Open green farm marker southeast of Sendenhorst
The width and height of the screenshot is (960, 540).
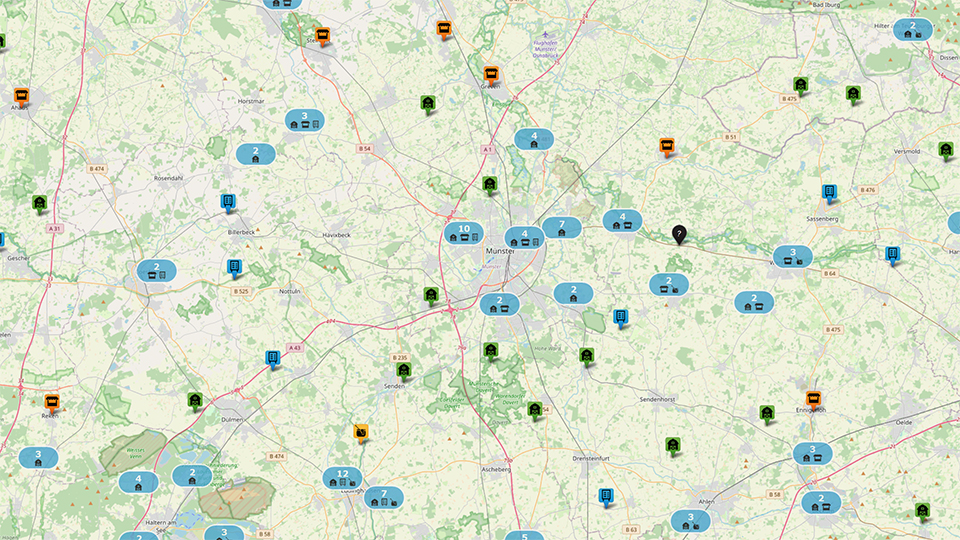[673, 446]
